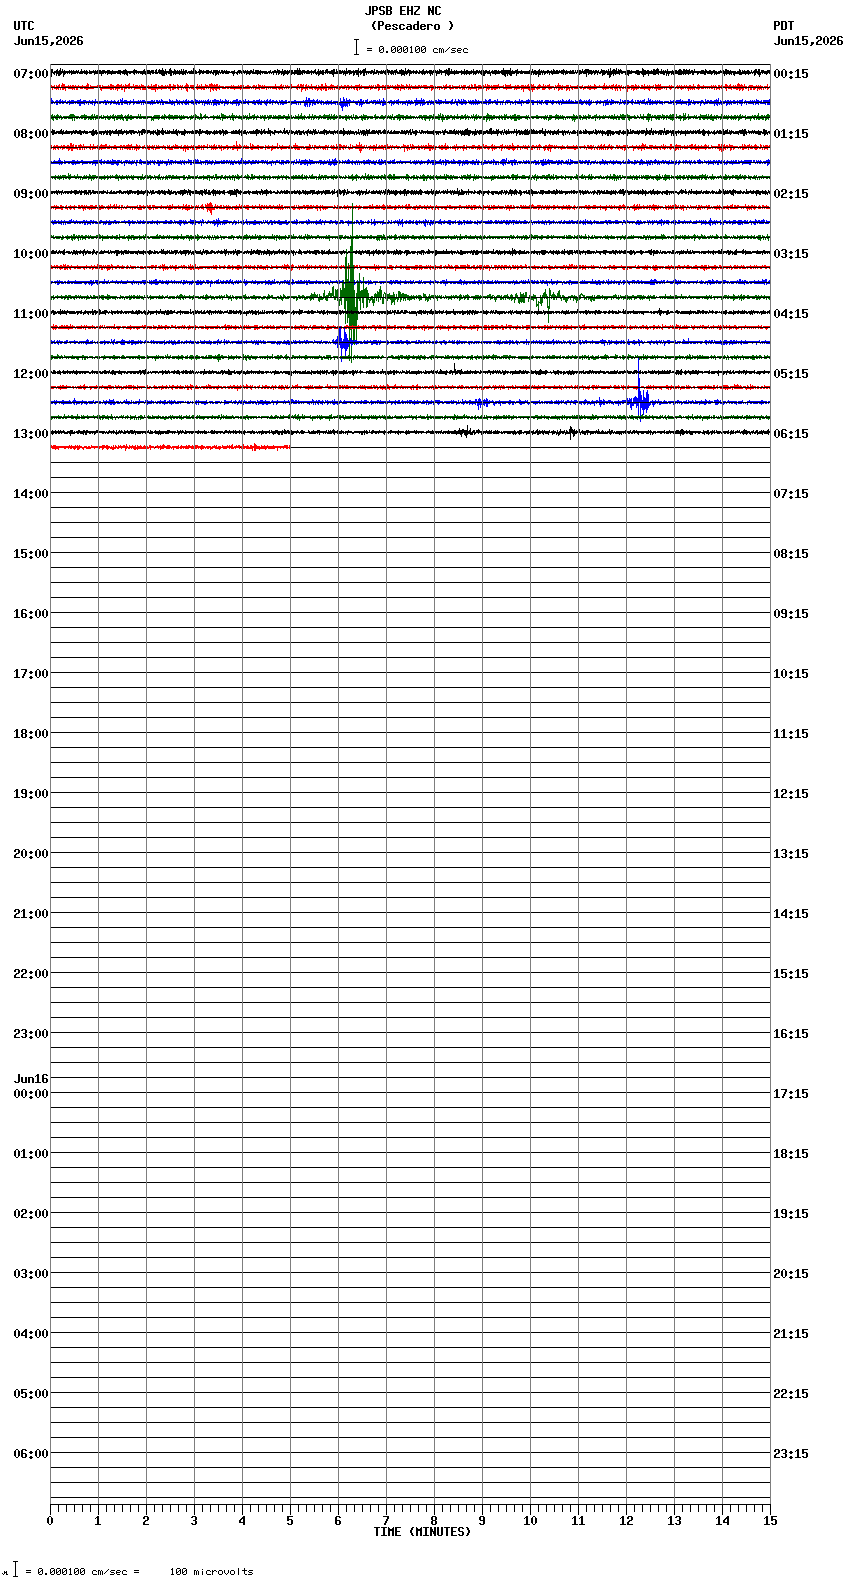850x1584 pixels.
Task: Click the 'TIME (MINUTES)' axis label
Action: click(422, 1532)
